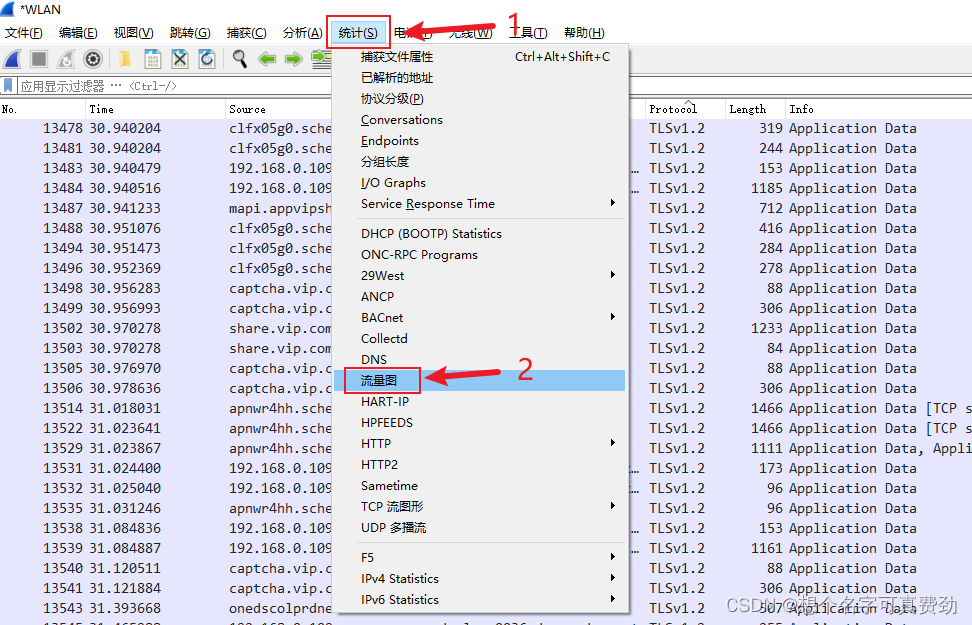Select ONC-RPC Programs entry
Image resolution: width=972 pixels, height=625 pixels.
pos(480,255)
